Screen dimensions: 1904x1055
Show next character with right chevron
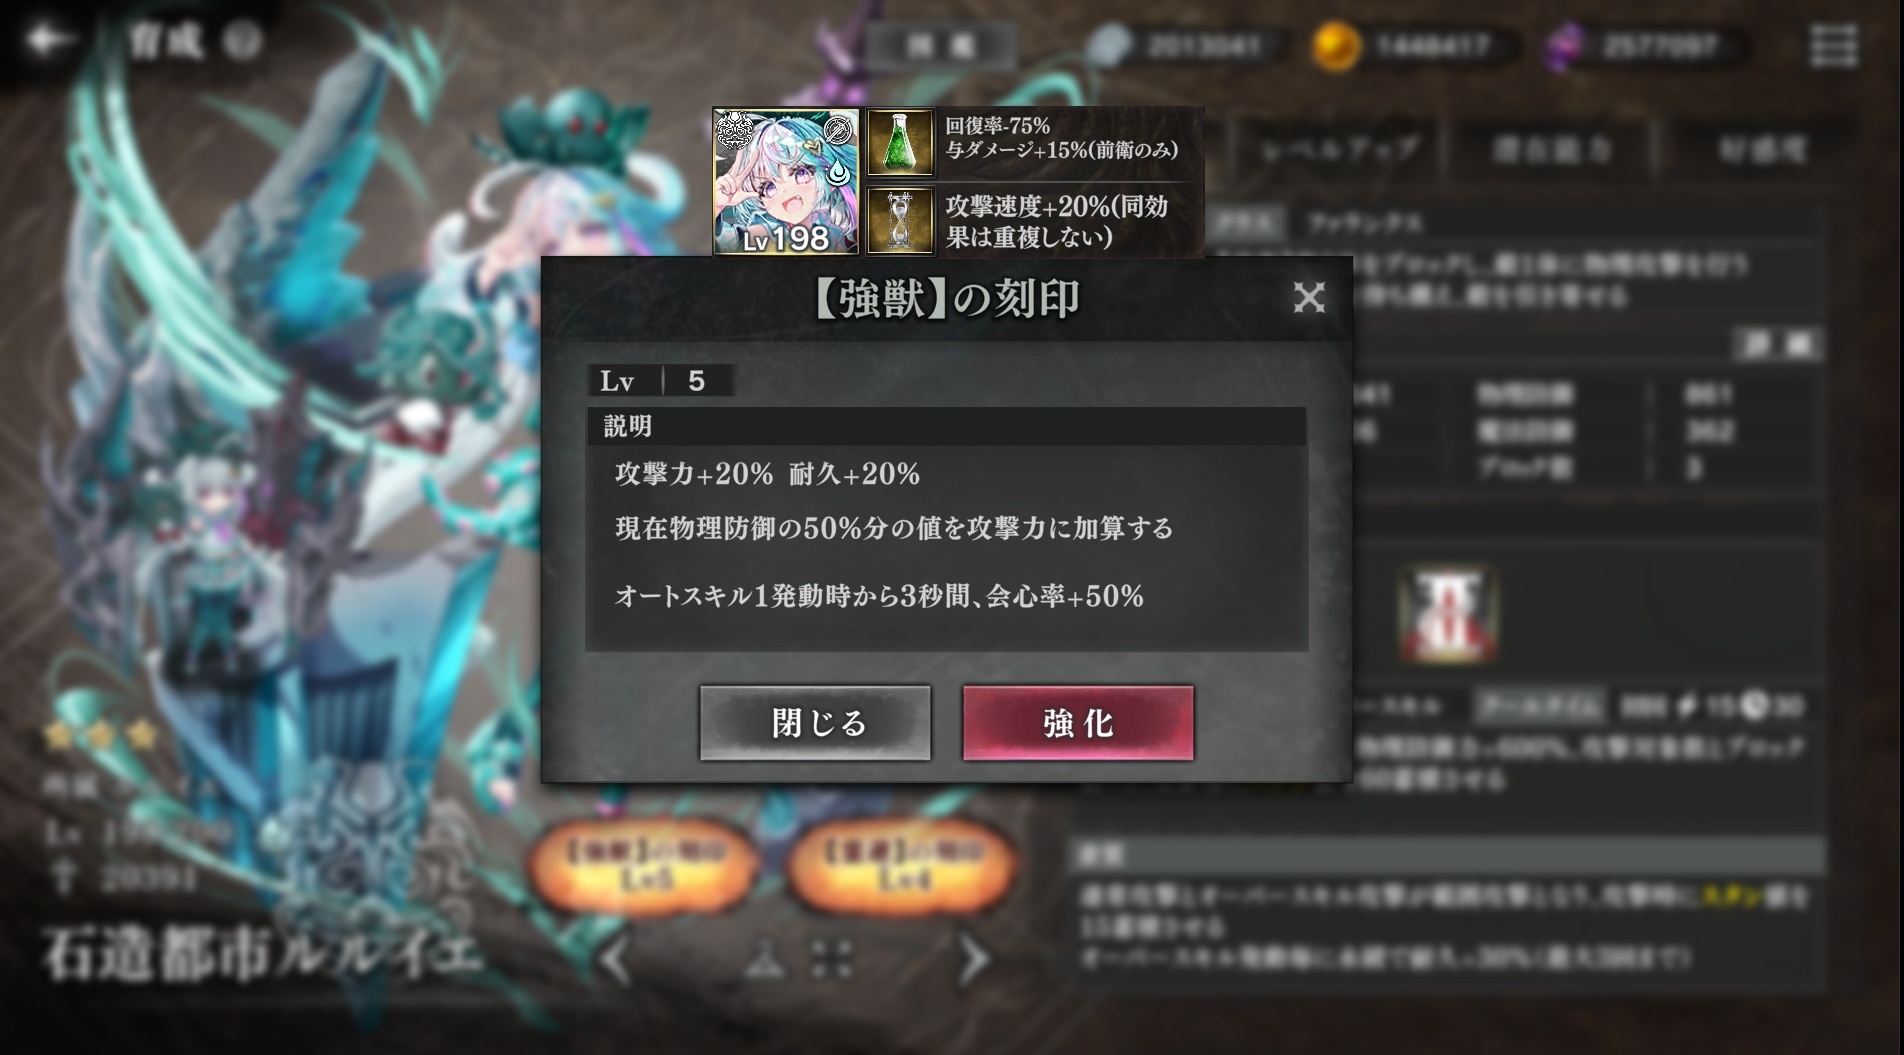tap(972, 960)
